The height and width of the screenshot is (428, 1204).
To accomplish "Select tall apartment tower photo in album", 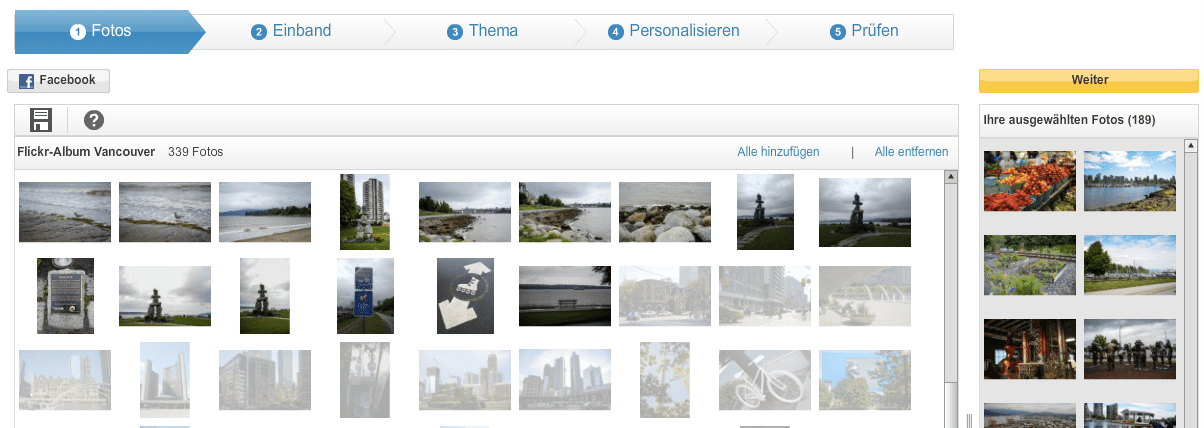I will point(364,212).
